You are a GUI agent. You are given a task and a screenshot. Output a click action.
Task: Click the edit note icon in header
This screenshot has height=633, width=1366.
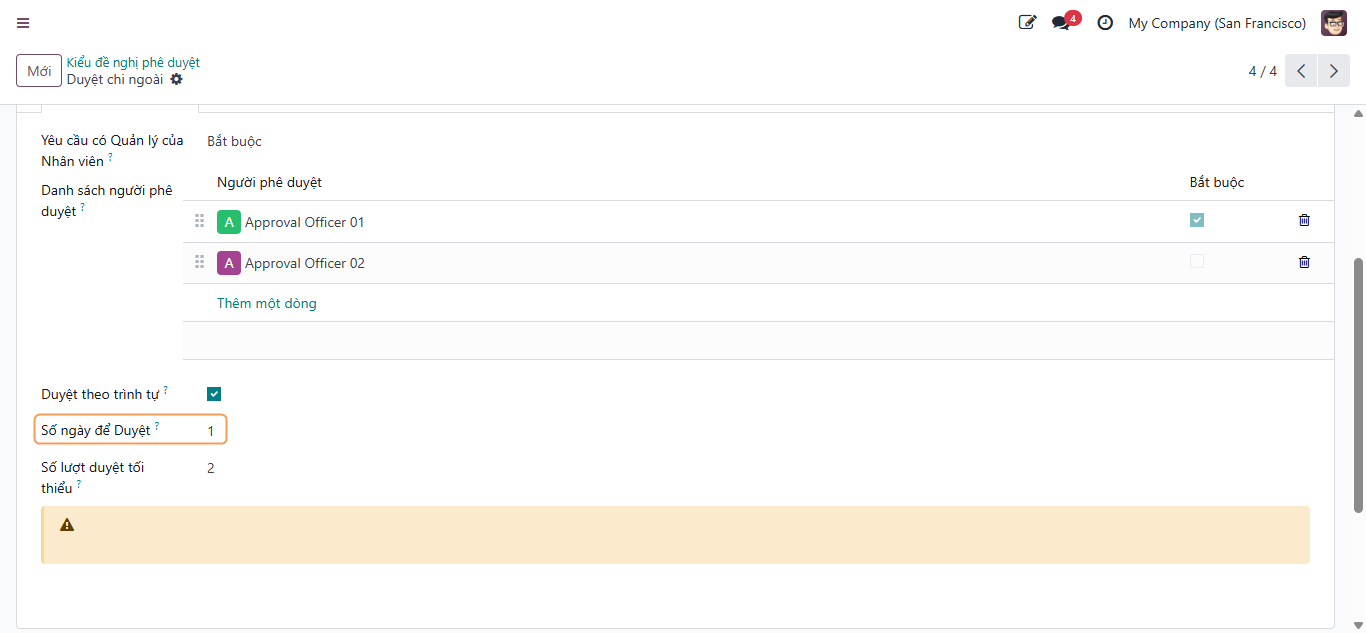coord(1027,22)
